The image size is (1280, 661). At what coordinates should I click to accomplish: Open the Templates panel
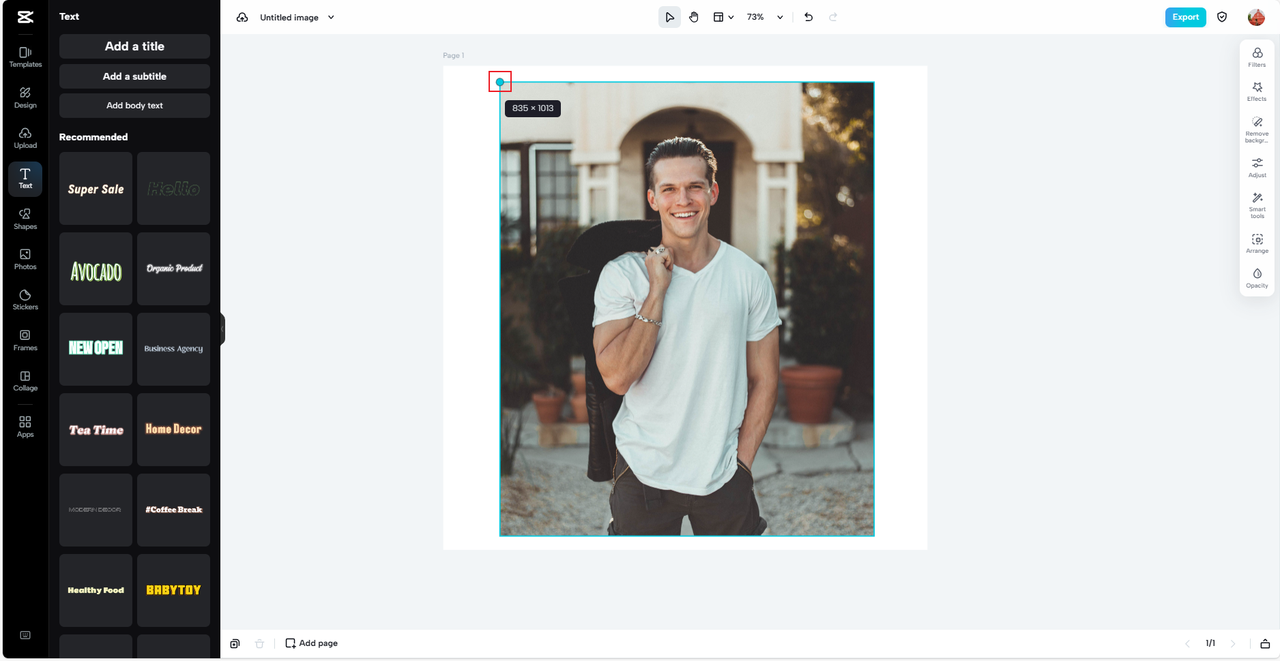[25, 57]
